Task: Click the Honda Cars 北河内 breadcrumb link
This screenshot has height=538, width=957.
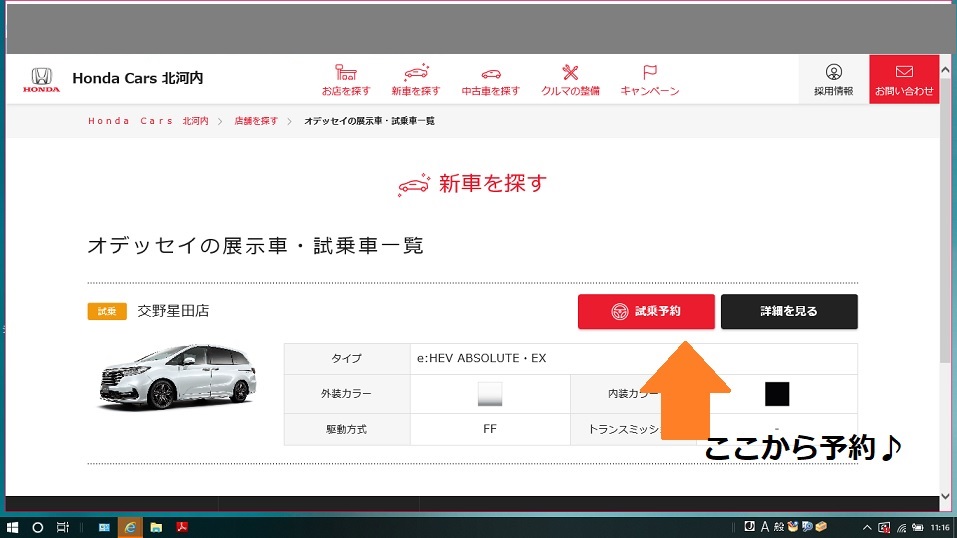Action: click(x=148, y=121)
